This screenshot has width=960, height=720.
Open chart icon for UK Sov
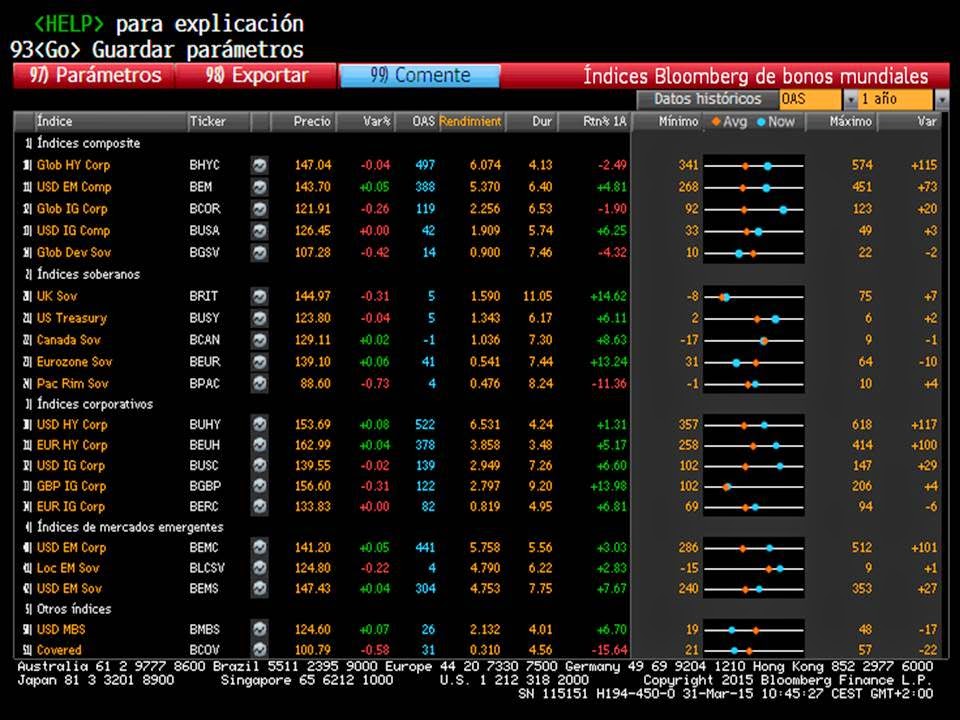click(x=260, y=296)
